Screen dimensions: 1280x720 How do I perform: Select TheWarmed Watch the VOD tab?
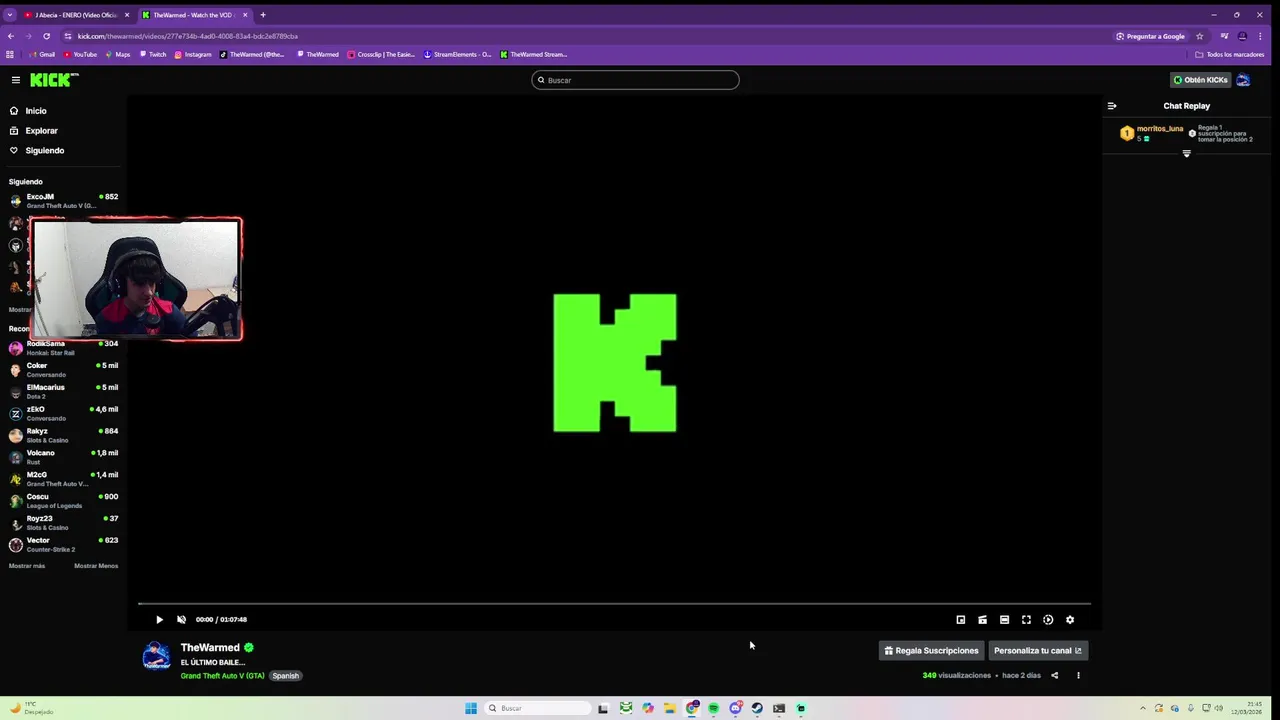[194, 15]
